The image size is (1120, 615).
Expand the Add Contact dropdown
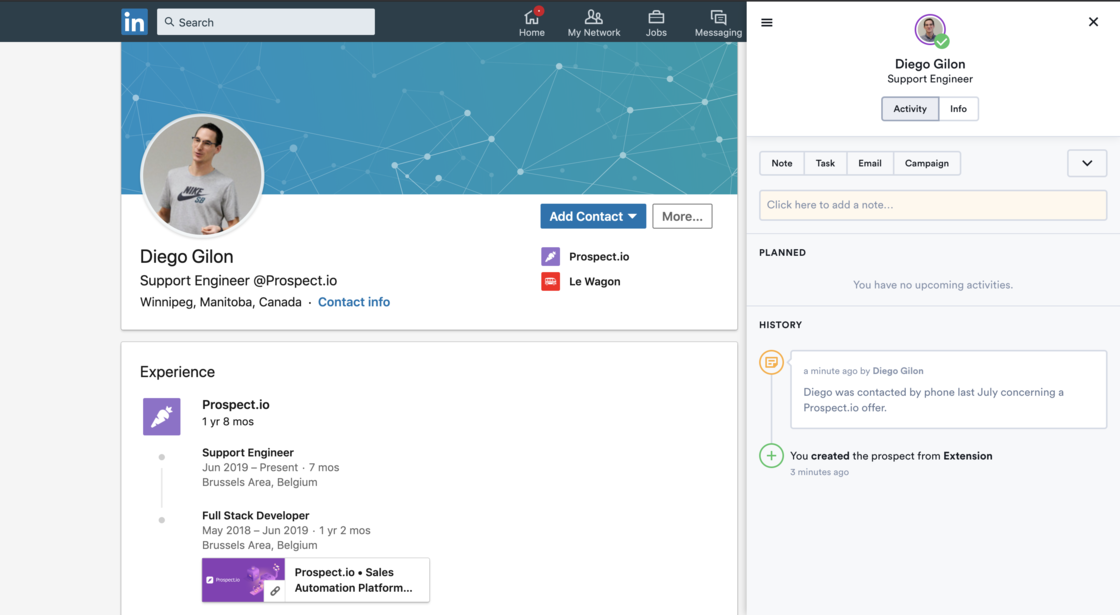[x=632, y=216]
